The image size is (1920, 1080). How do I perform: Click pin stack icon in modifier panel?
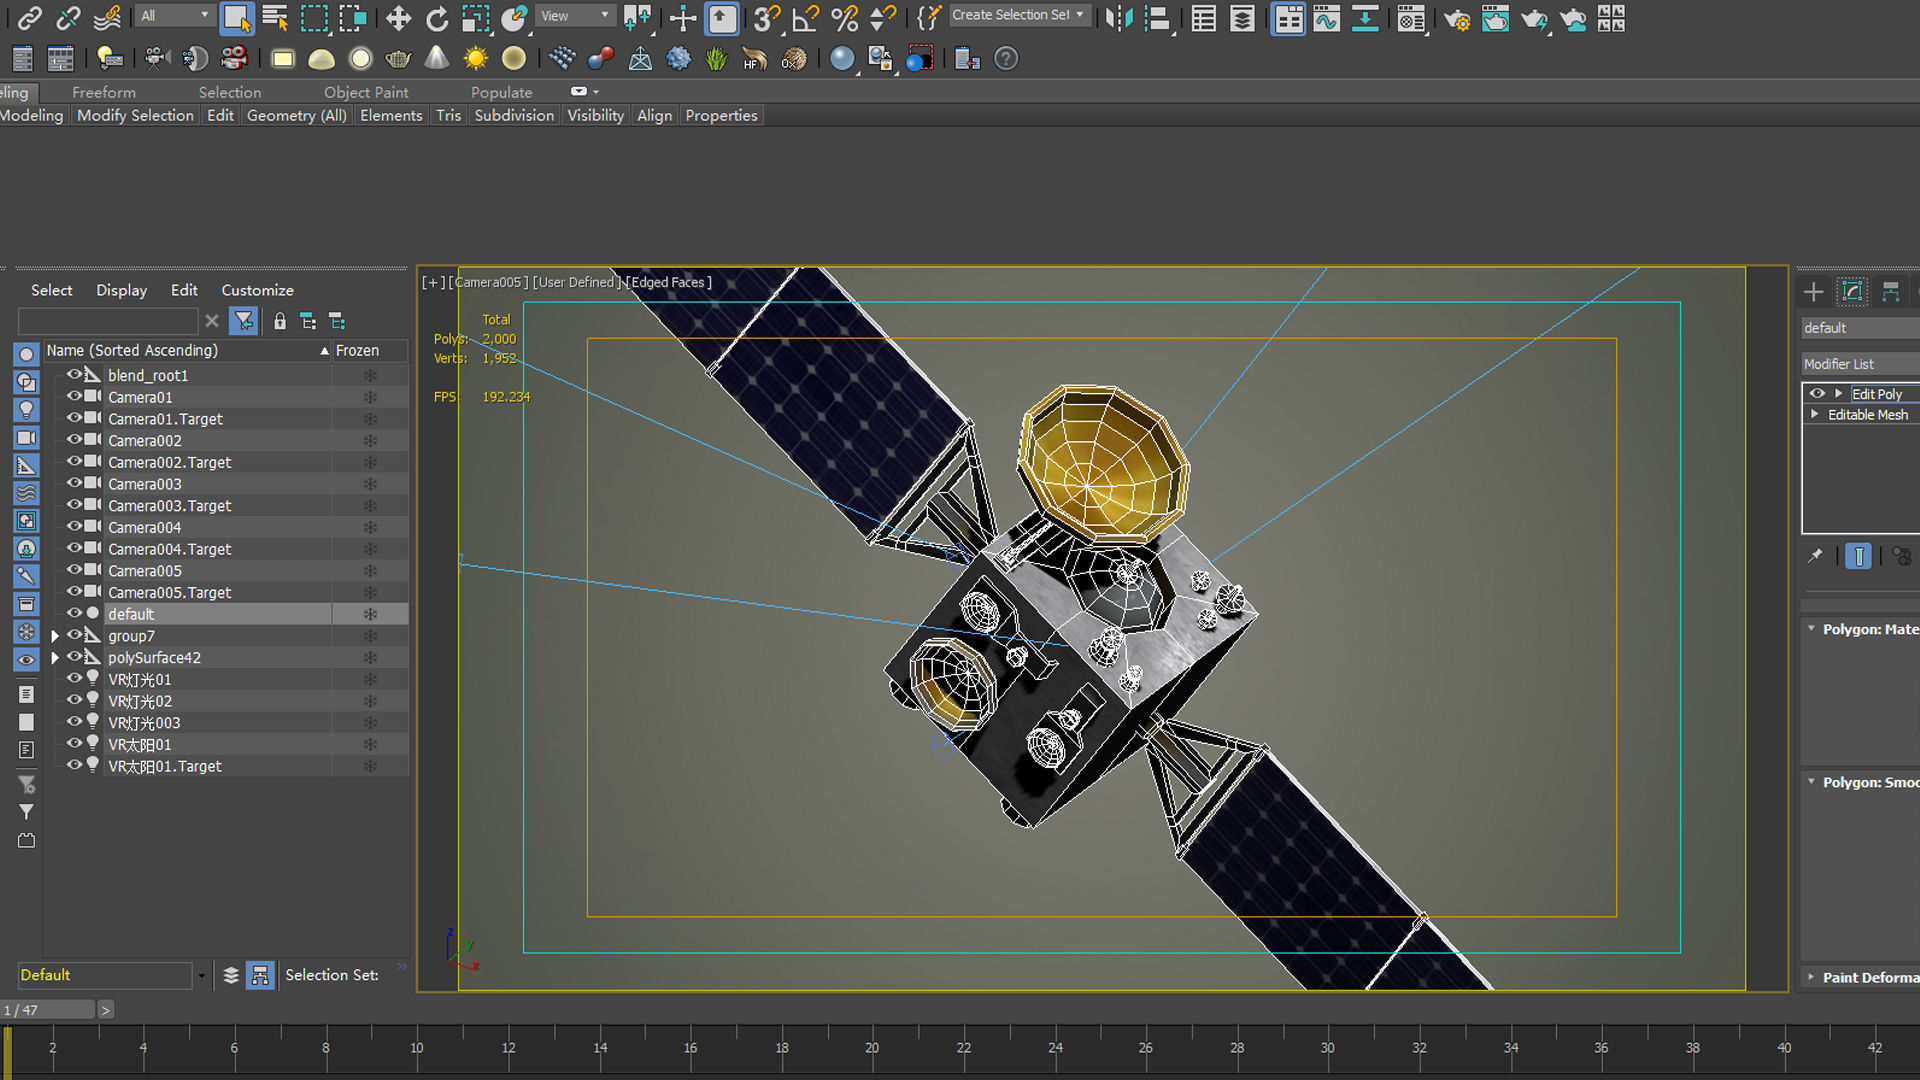click(x=1815, y=556)
